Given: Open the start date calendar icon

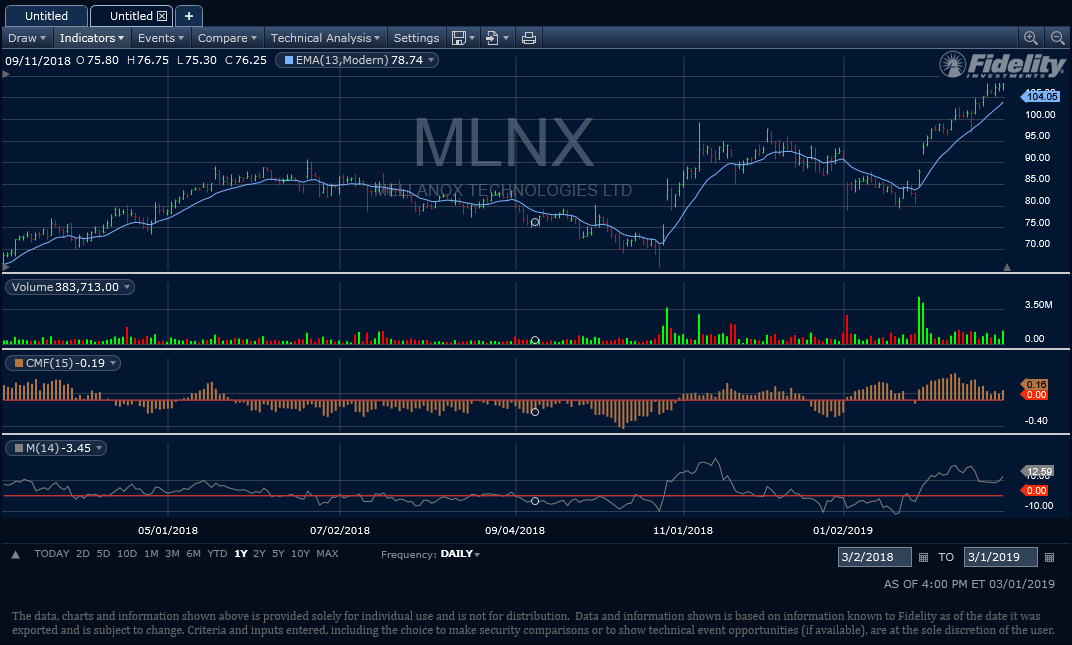Looking at the screenshot, I should pos(923,557).
